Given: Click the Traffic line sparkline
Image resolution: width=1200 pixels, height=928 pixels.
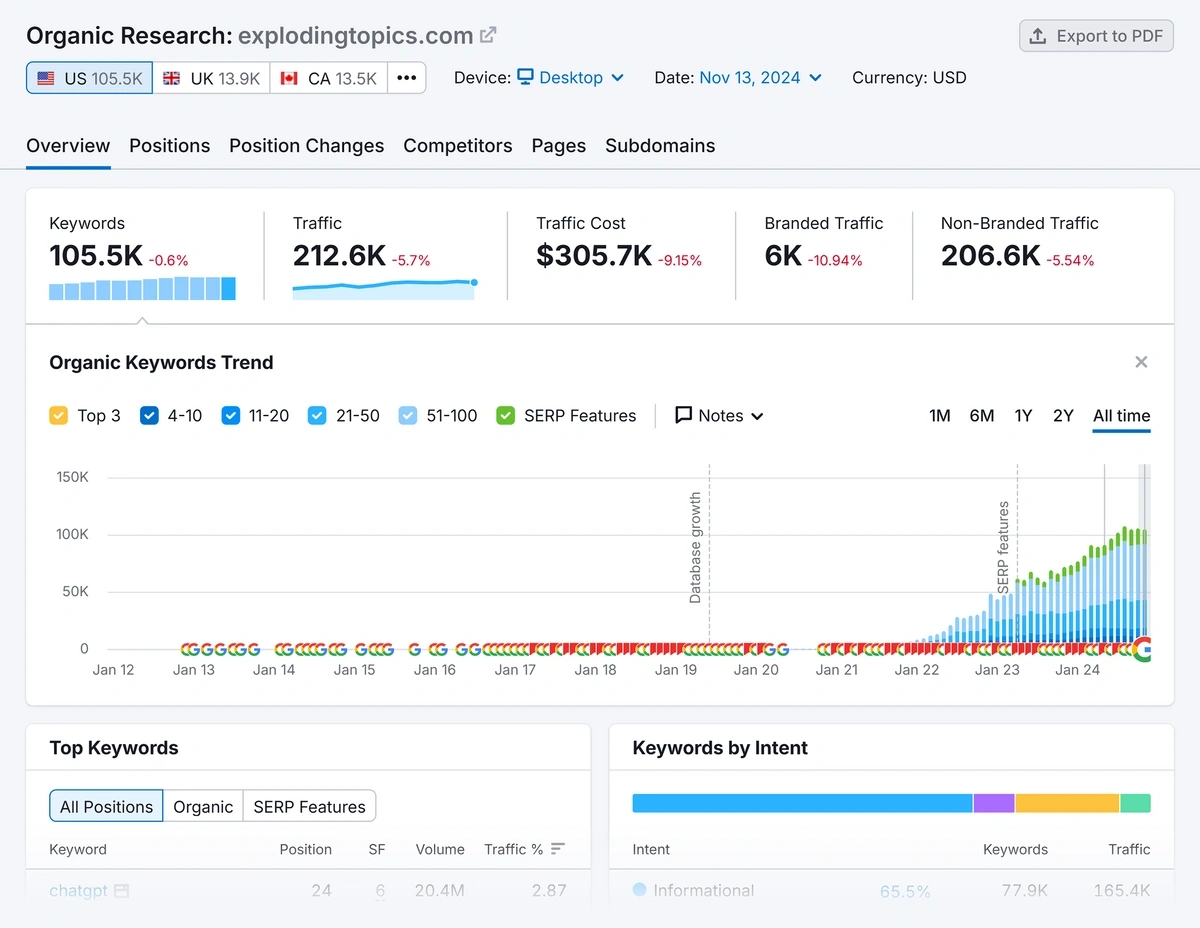Looking at the screenshot, I should (x=385, y=289).
